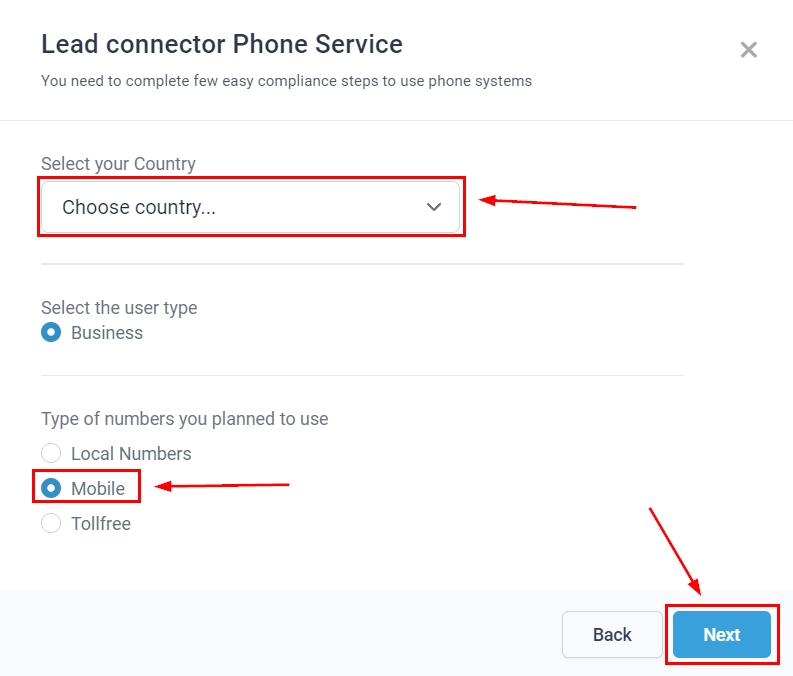Click "Type of numbers you planned to use" label
Screen dimensions: 793x676
(x=184, y=418)
